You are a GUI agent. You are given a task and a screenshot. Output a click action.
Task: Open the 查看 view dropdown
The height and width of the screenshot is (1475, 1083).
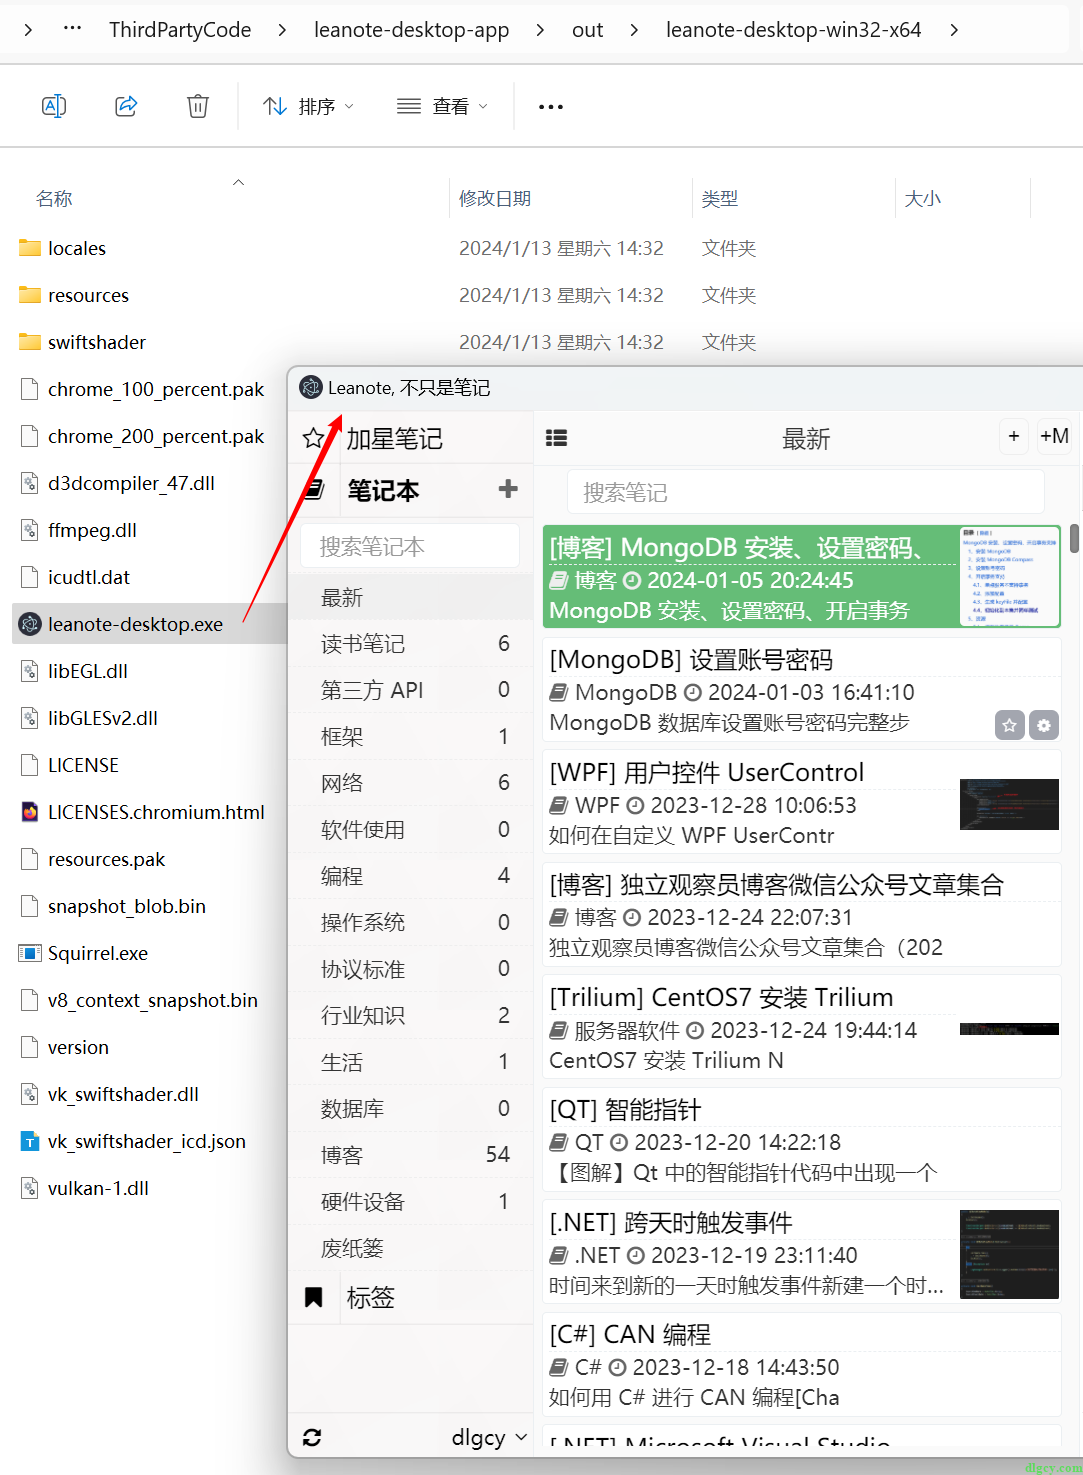coord(442,106)
